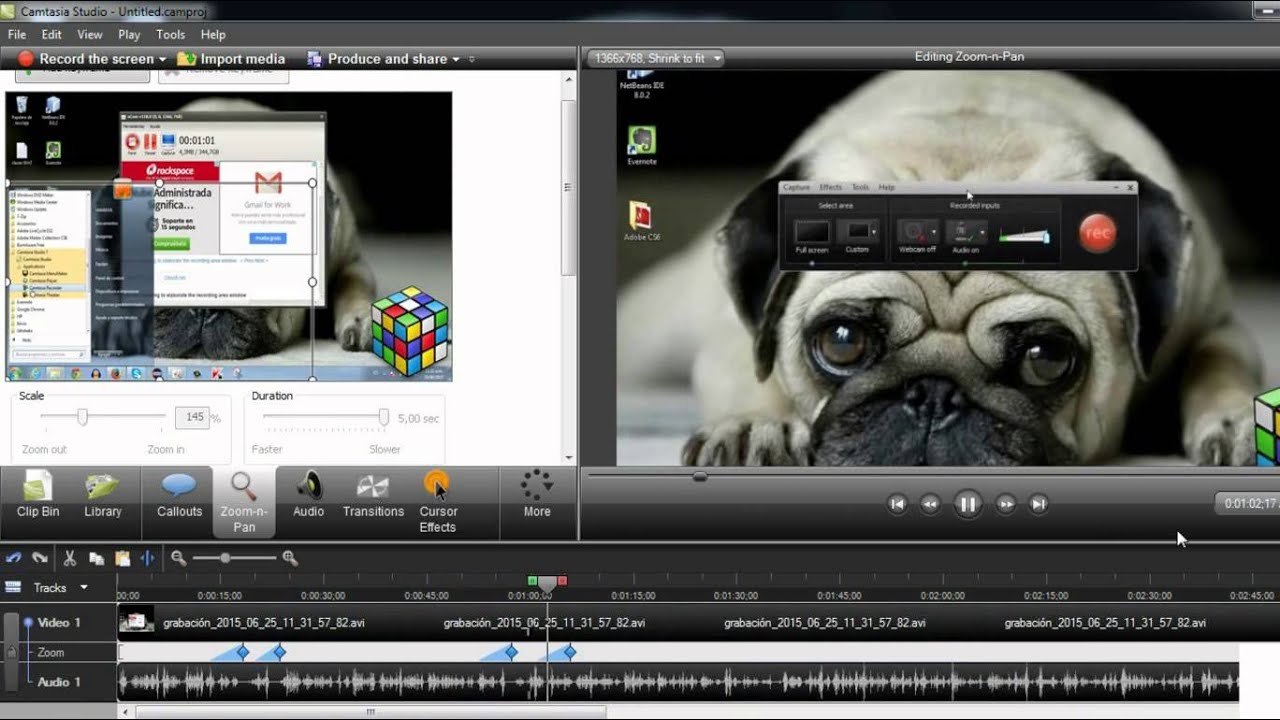This screenshot has width=1280, height=720.
Task: Select the first zoom keyframe diamond
Action: coord(242,652)
